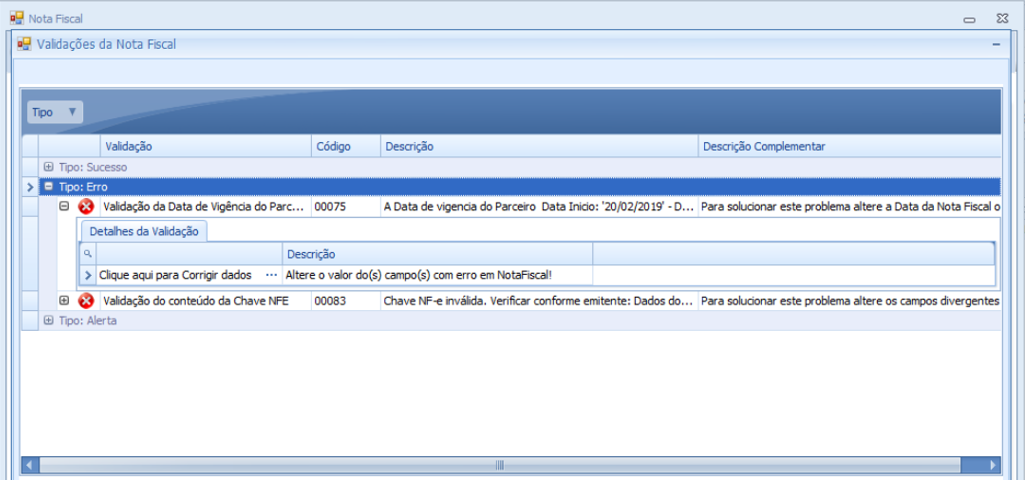Click 'Validação do conteúdo da Chave NFE' cell
Viewport: 1025px width, 482px height.
(205, 301)
